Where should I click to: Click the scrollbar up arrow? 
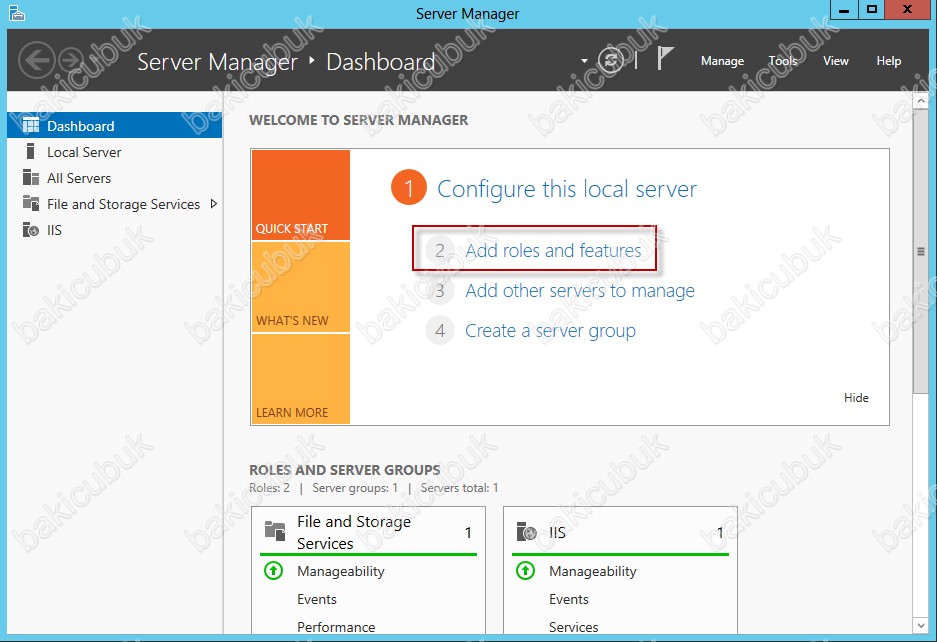(x=921, y=101)
